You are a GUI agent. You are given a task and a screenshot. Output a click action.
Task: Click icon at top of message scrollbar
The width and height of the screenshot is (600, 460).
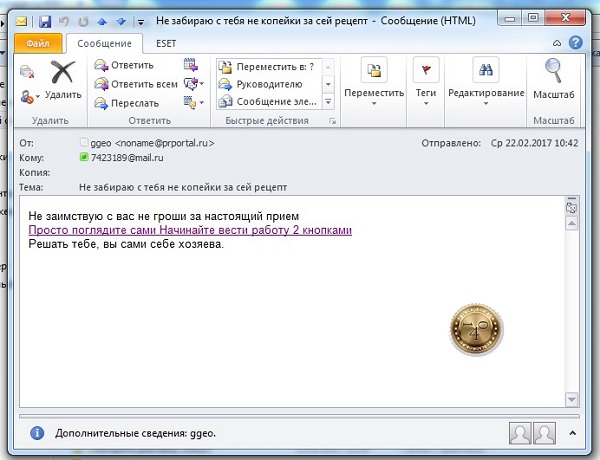pos(571,208)
